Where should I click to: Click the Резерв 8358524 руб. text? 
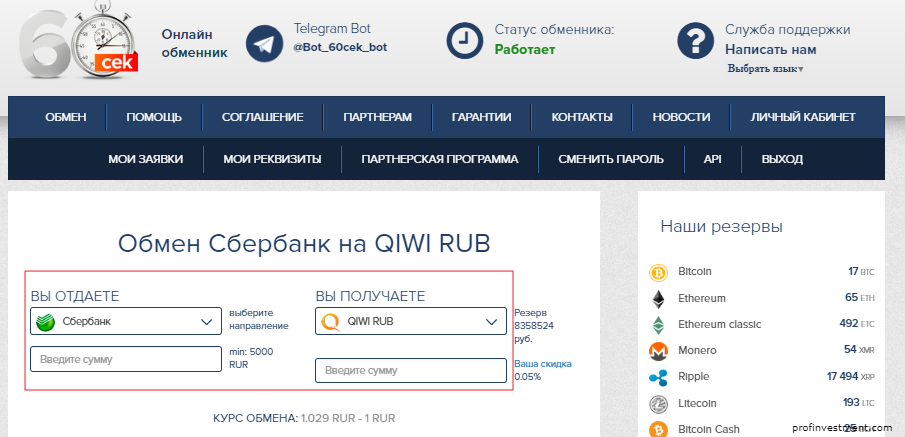point(534,326)
